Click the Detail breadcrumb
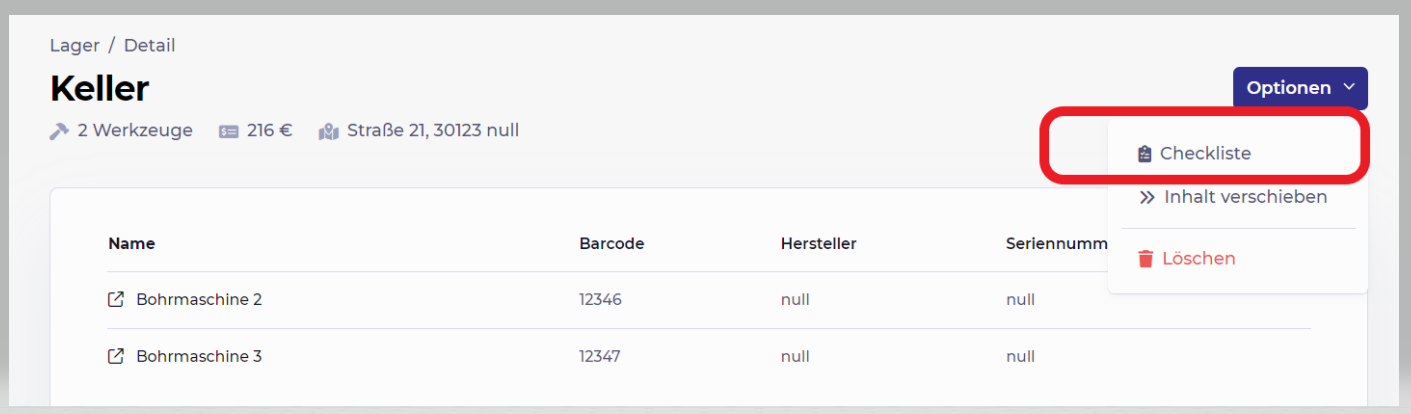Image resolution: width=1411 pixels, height=414 pixels. pos(149,45)
